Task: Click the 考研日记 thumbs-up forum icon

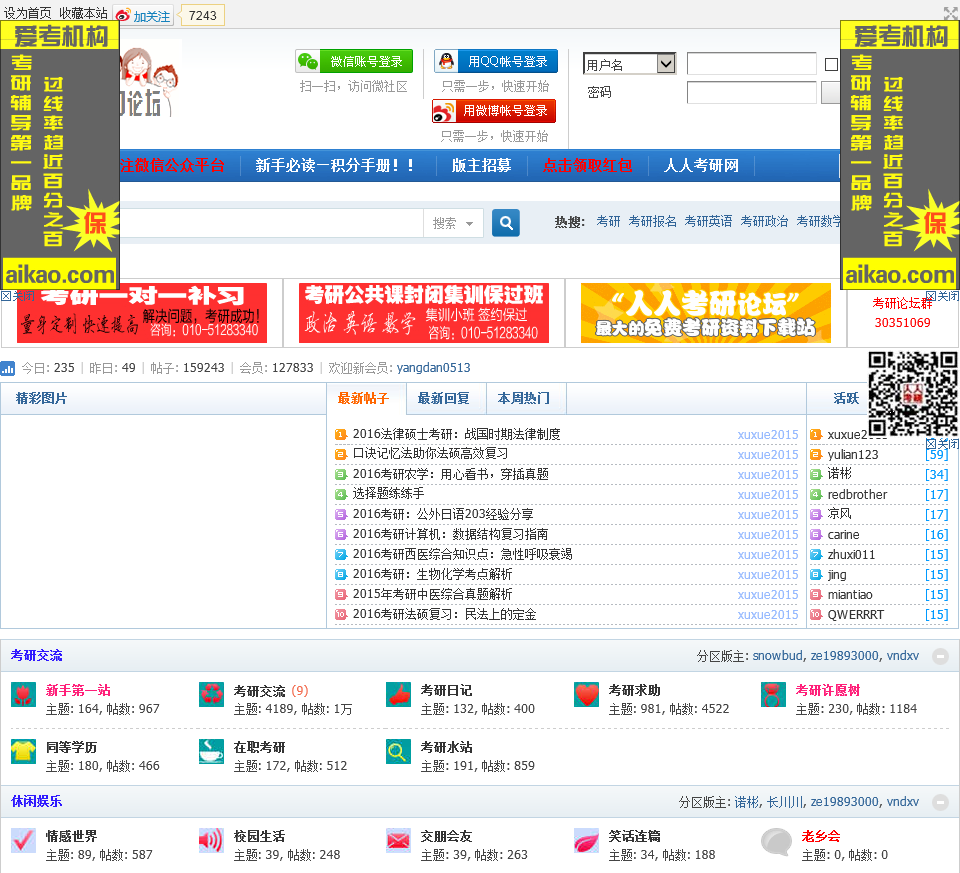Action: [x=399, y=695]
